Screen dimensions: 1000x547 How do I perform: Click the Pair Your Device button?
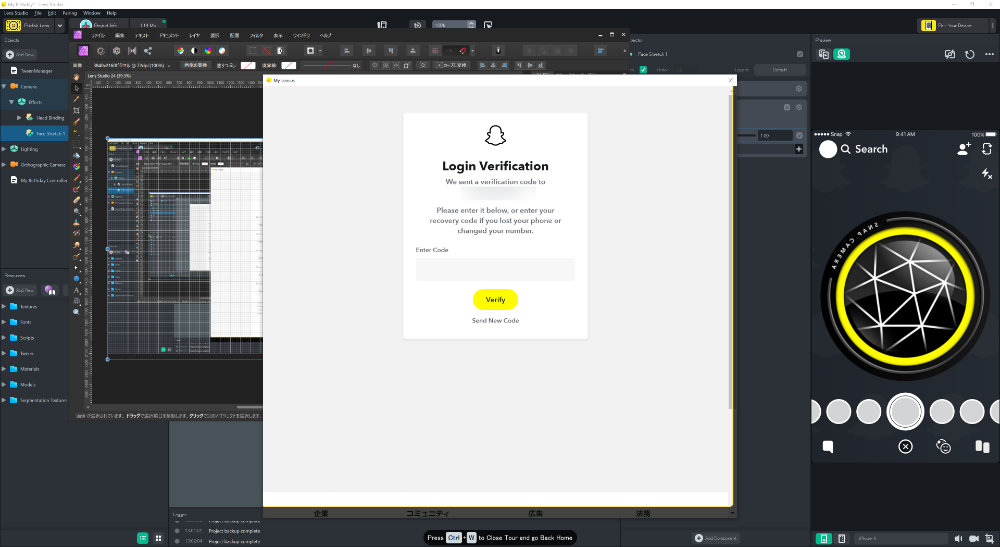tap(955, 26)
